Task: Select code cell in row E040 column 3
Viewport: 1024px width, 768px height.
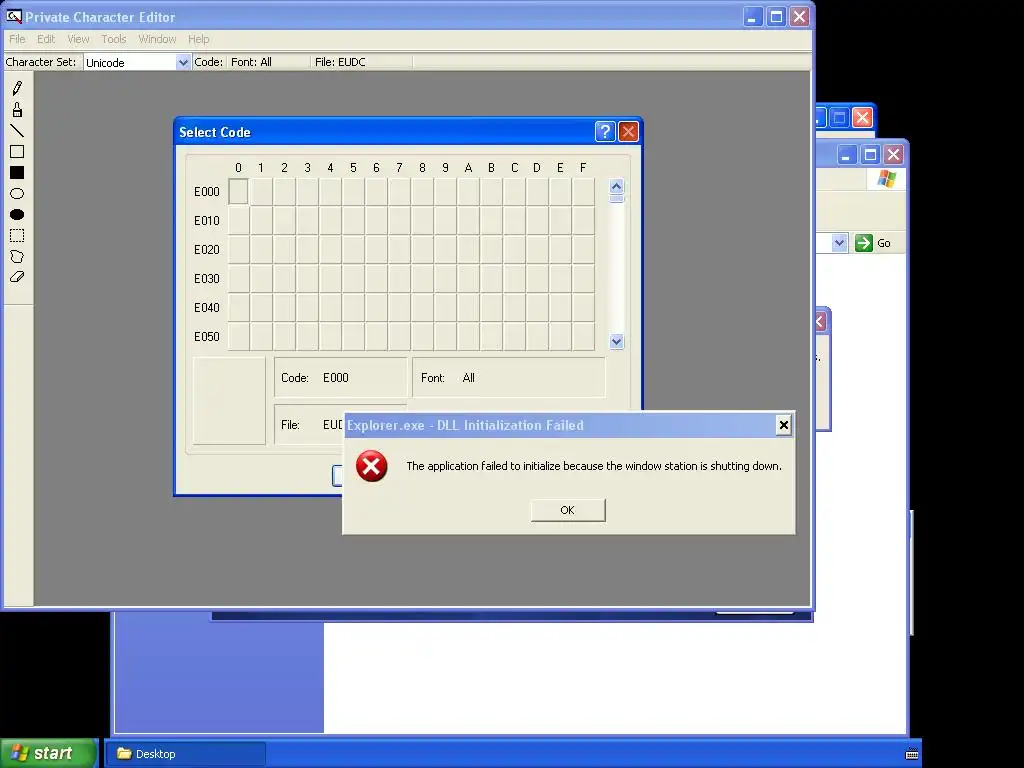Action: point(307,307)
